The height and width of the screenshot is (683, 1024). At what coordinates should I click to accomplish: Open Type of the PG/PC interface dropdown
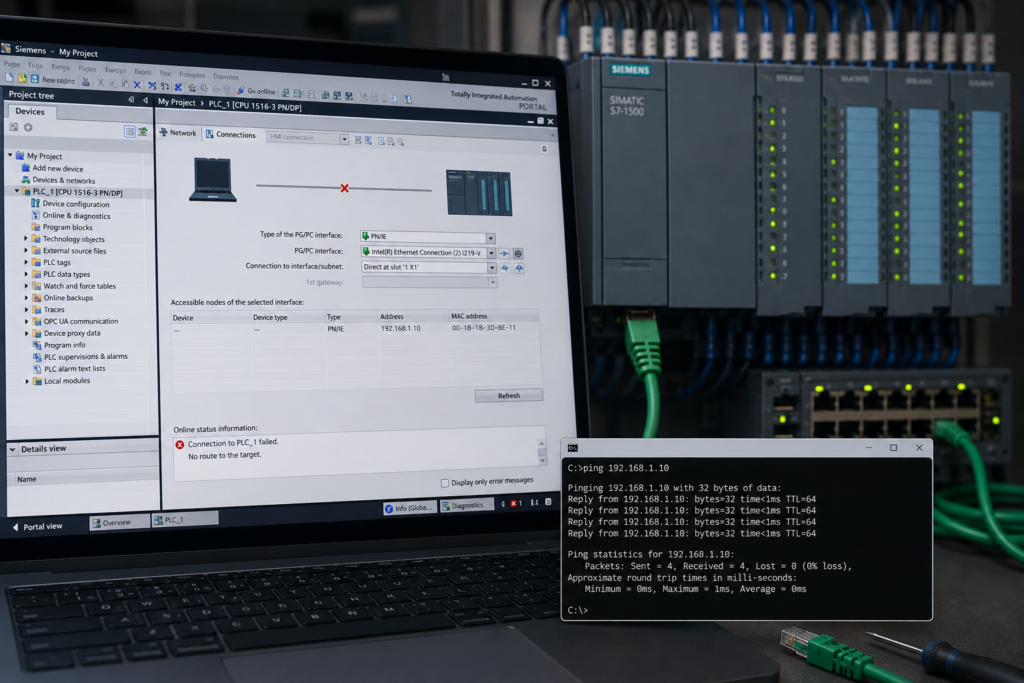(490, 238)
